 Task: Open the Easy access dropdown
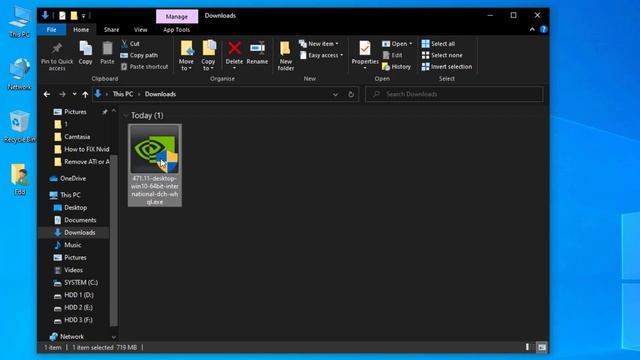pyautogui.click(x=321, y=55)
